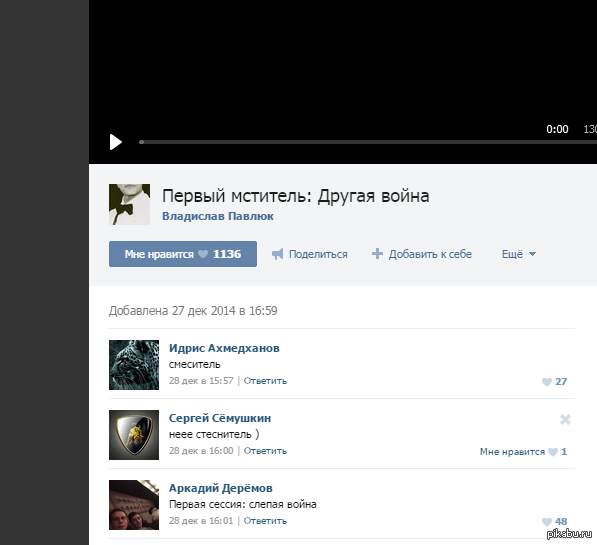
Task: Reply to Аркадий Дерёмов comment
Action: tap(265, 521)
